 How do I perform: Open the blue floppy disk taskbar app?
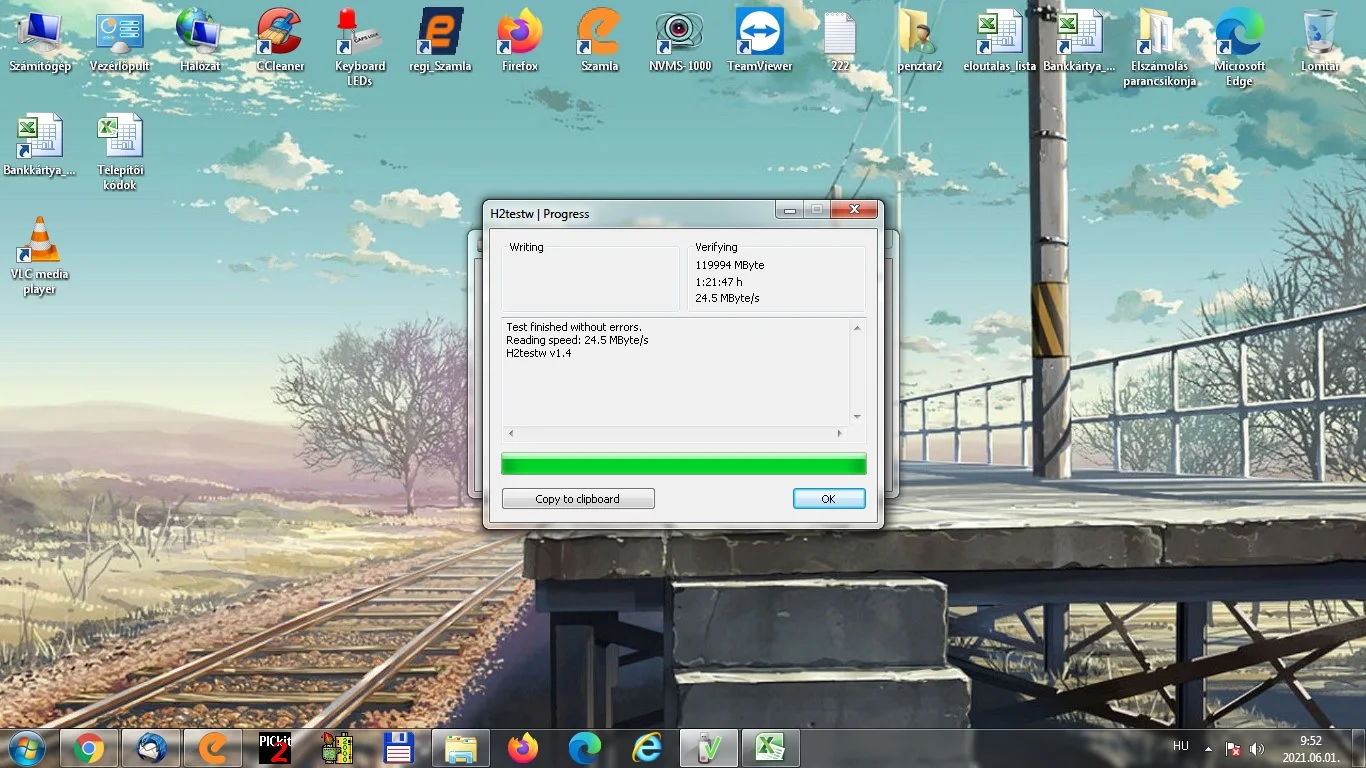click(399, 748)
